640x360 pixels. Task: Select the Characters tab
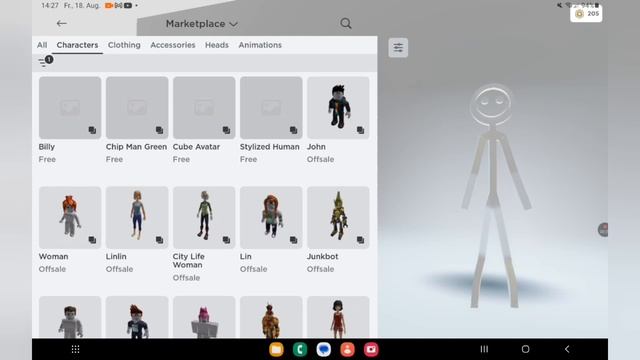tap(77, 45)
